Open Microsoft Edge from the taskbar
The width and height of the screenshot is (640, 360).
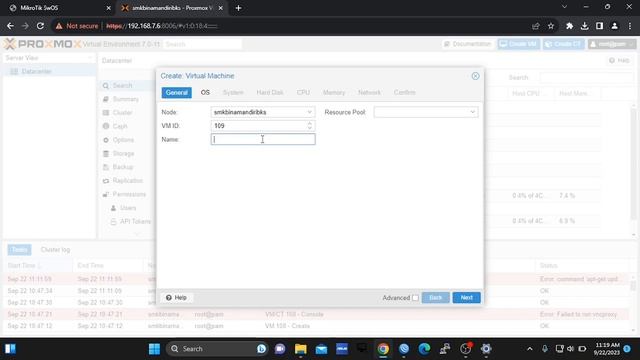click(x=424, y=349)
